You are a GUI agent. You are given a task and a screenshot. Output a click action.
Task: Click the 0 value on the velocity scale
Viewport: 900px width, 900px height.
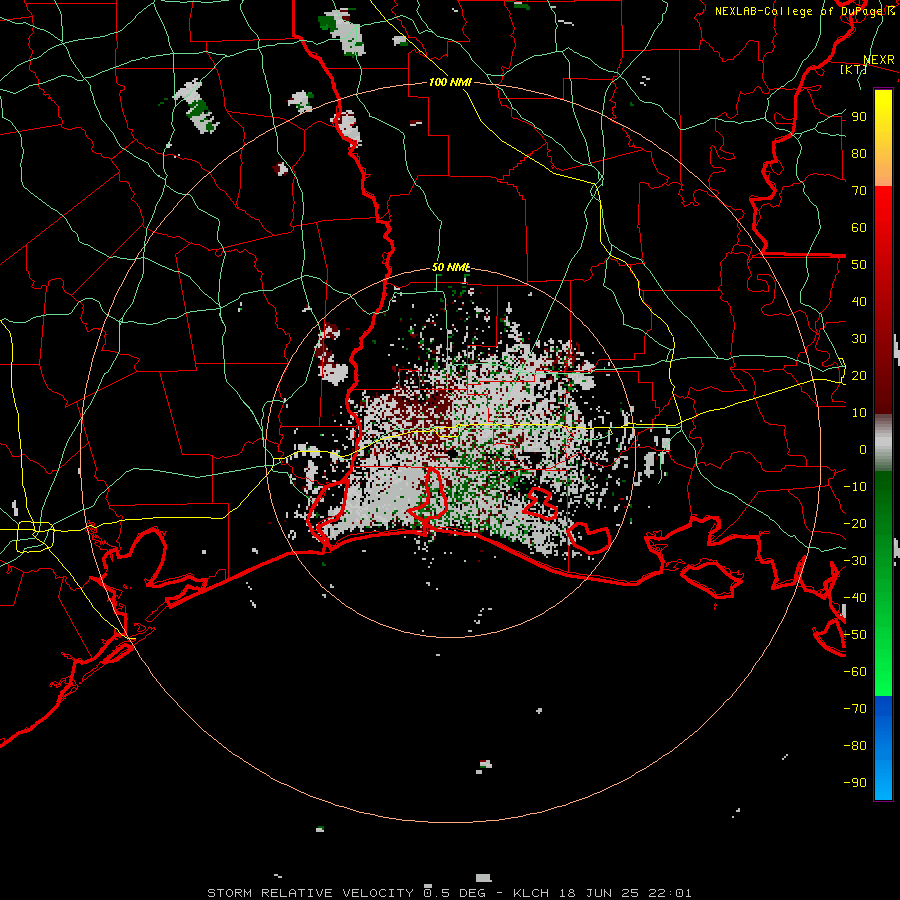point(863,450)
